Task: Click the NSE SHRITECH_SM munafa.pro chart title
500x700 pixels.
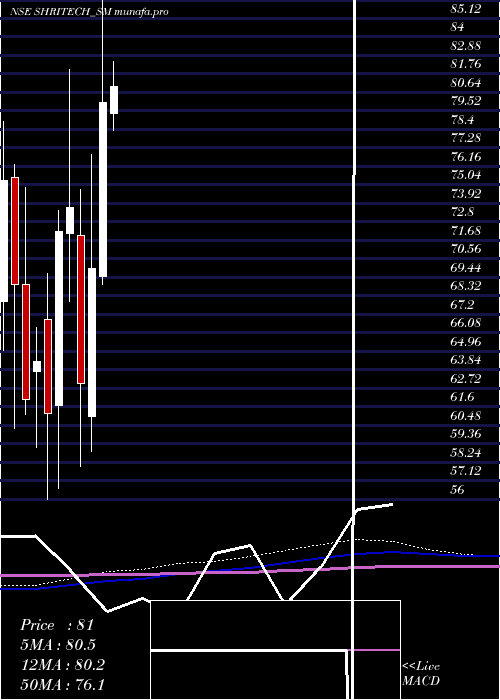Action: click(89, 12)
